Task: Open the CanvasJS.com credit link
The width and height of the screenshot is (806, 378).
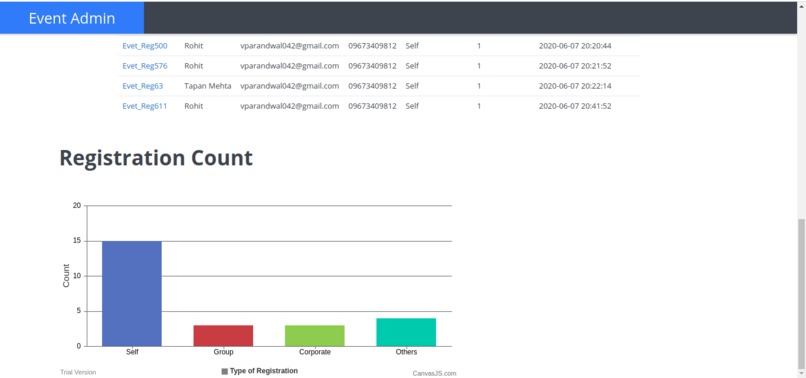Action: click(434, 373)
